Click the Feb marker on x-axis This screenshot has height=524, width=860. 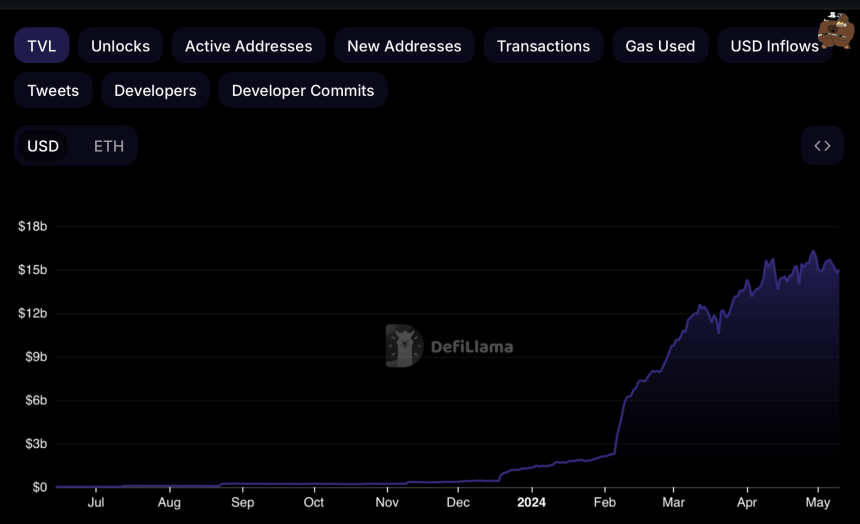605,503
